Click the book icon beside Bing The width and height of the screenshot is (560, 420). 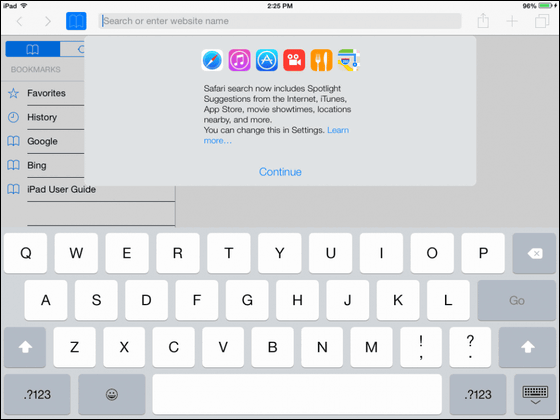coord(14,165)
